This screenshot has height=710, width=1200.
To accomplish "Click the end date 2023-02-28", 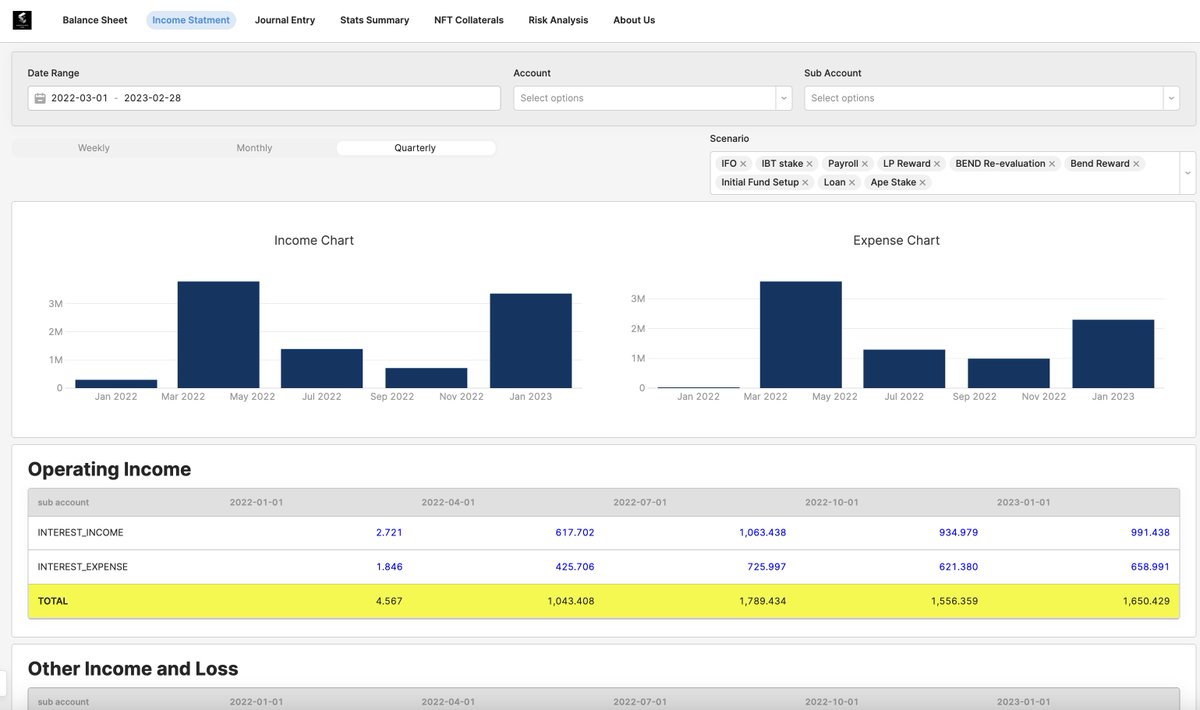I will [x=152, y=98].
